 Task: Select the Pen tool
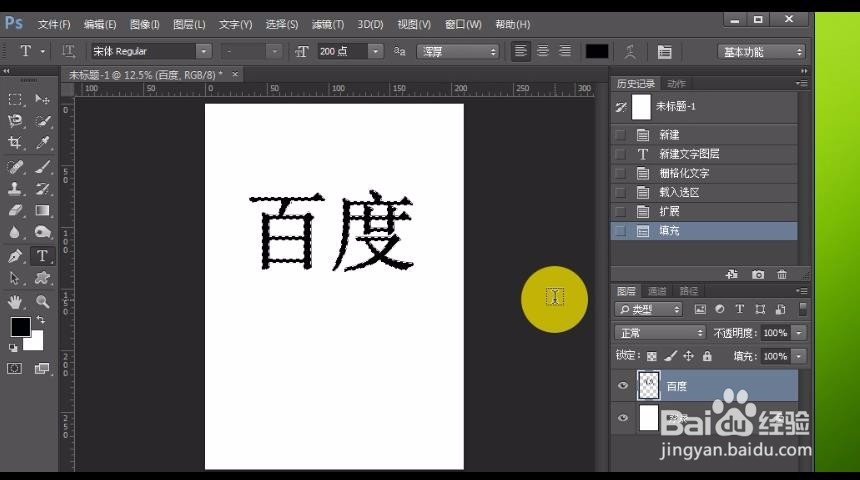click(x=15, y=256)
